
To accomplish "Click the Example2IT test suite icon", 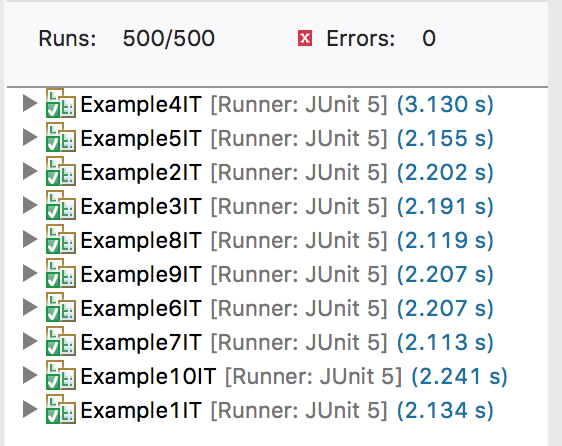I will (x=61, y=171).
